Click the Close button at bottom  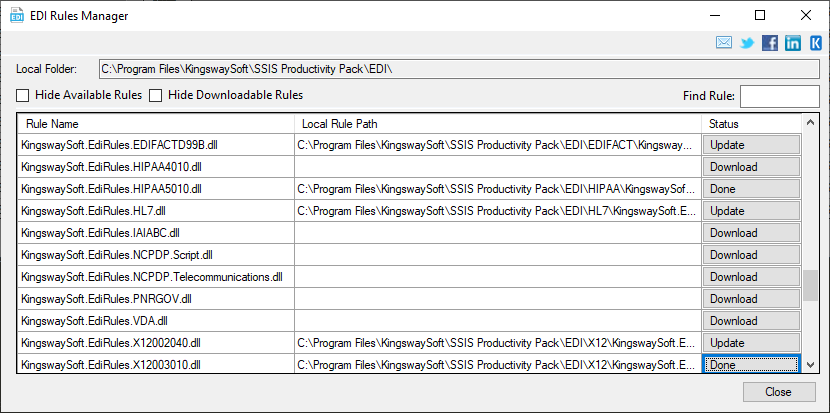(x=779, y=392)
